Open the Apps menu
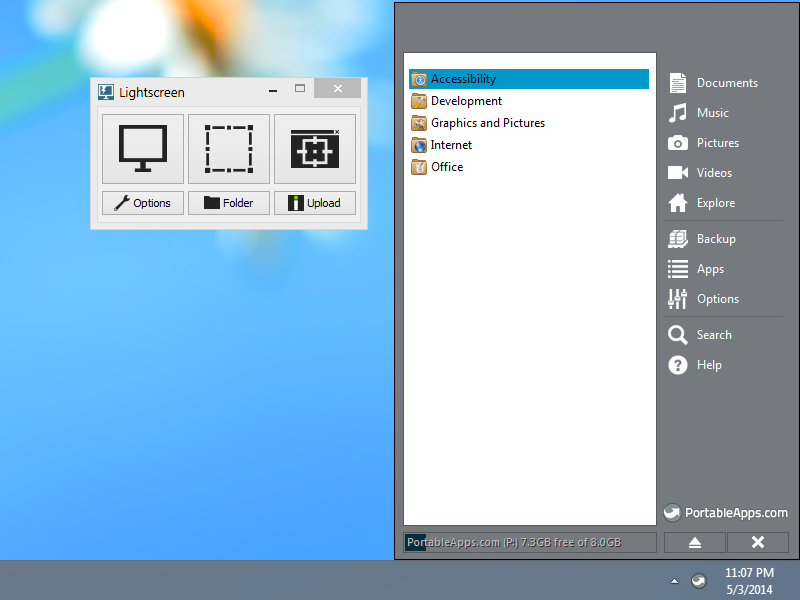The image size is (800, 600). coord(710,269)
